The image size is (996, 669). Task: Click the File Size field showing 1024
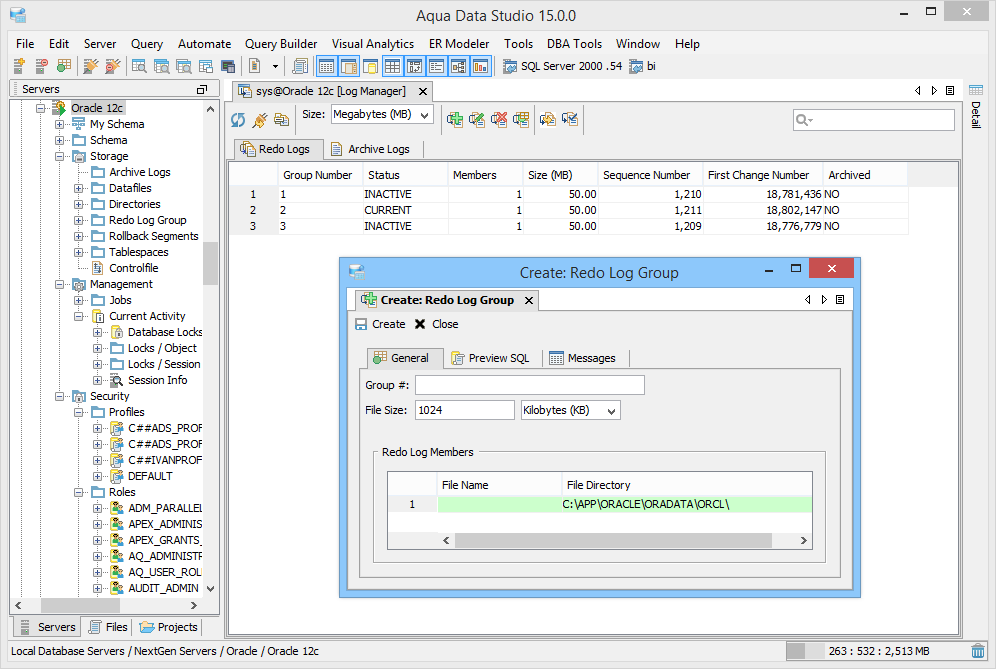click(x=465, y=410)
